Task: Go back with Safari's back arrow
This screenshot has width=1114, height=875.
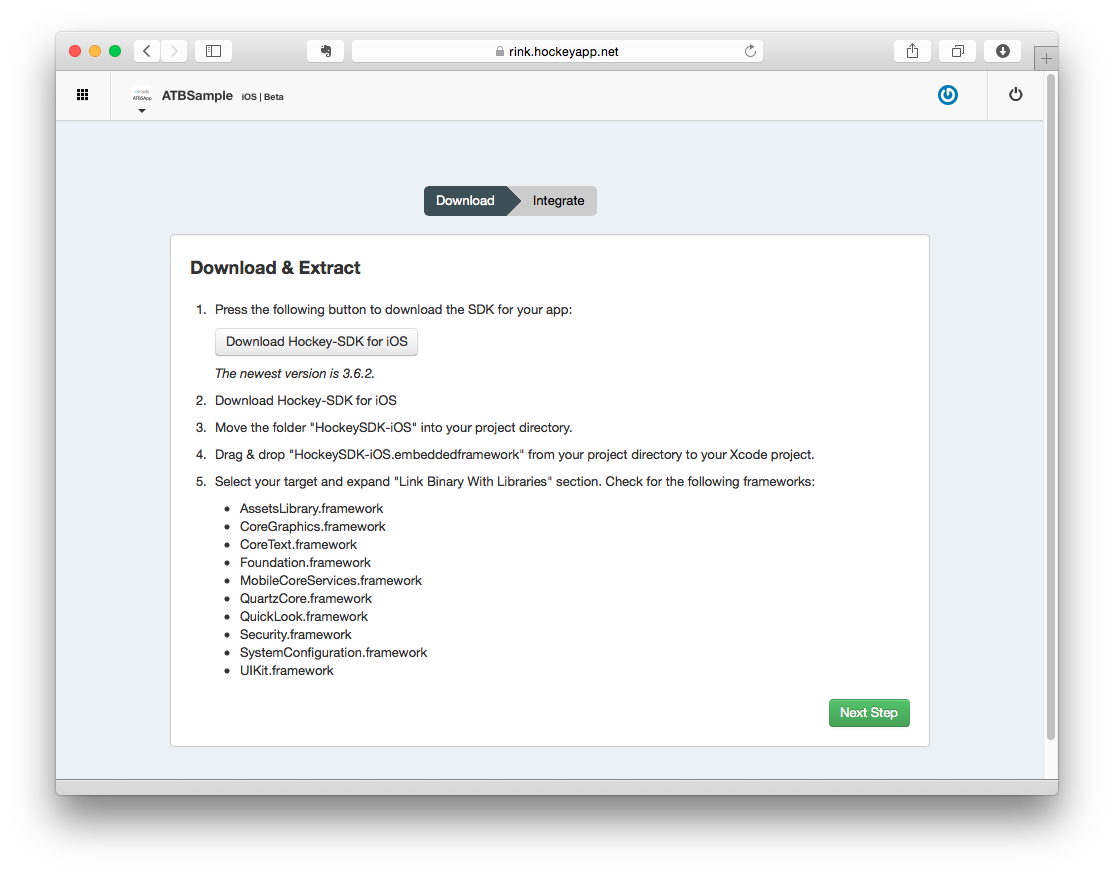Action: click(147, 51)
